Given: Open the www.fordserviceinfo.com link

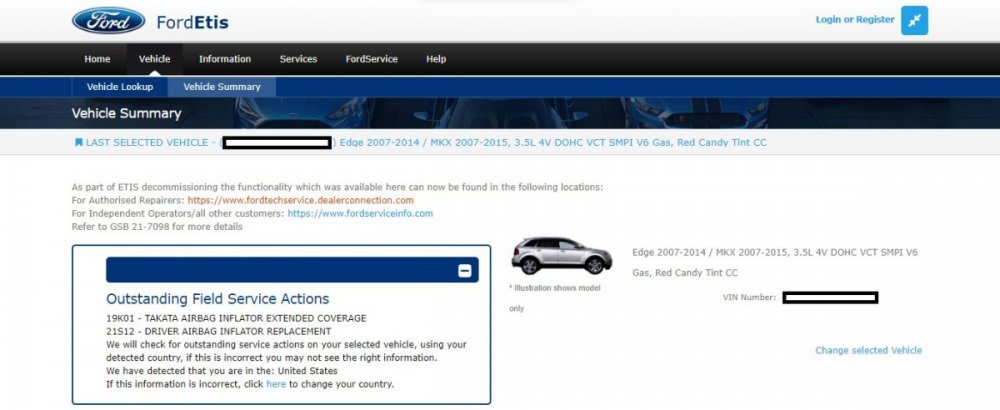Looking at the screenshot, I should point(360,213).
